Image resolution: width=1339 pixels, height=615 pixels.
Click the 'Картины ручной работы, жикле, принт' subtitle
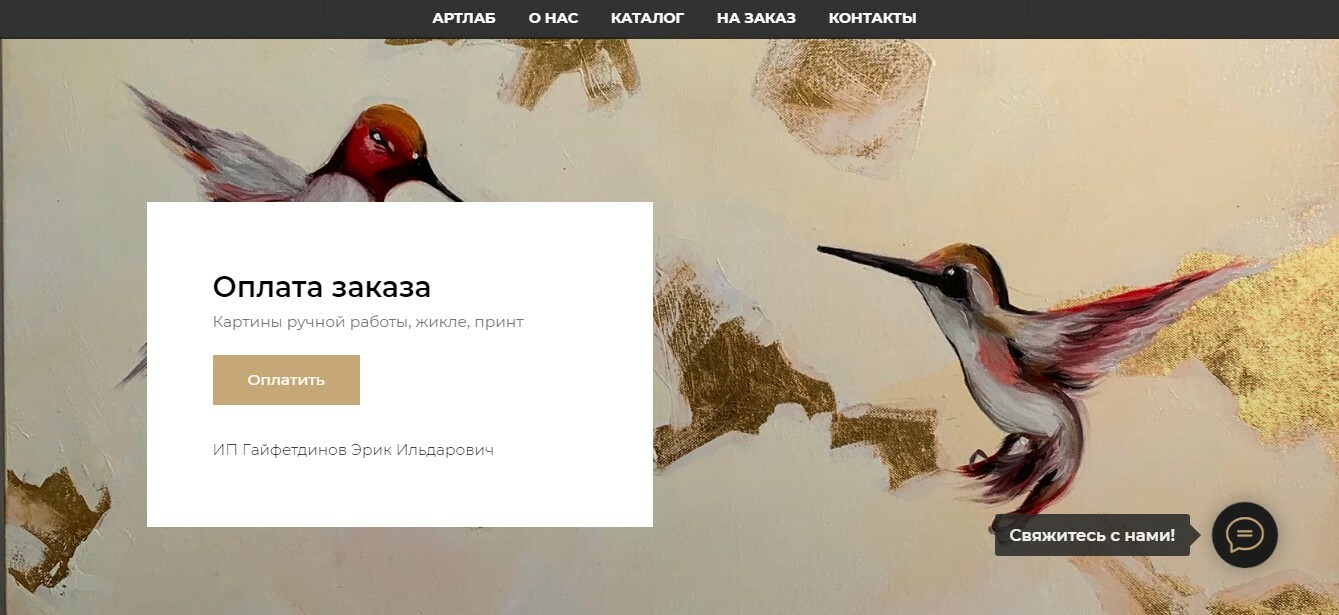[368, 322]
